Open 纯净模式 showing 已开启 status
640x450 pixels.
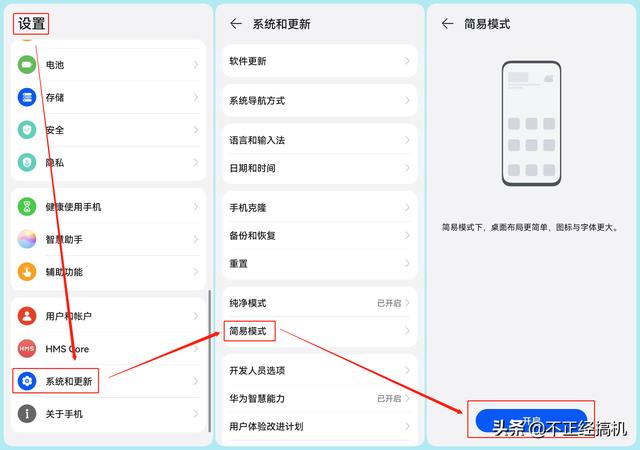point(320,303)
